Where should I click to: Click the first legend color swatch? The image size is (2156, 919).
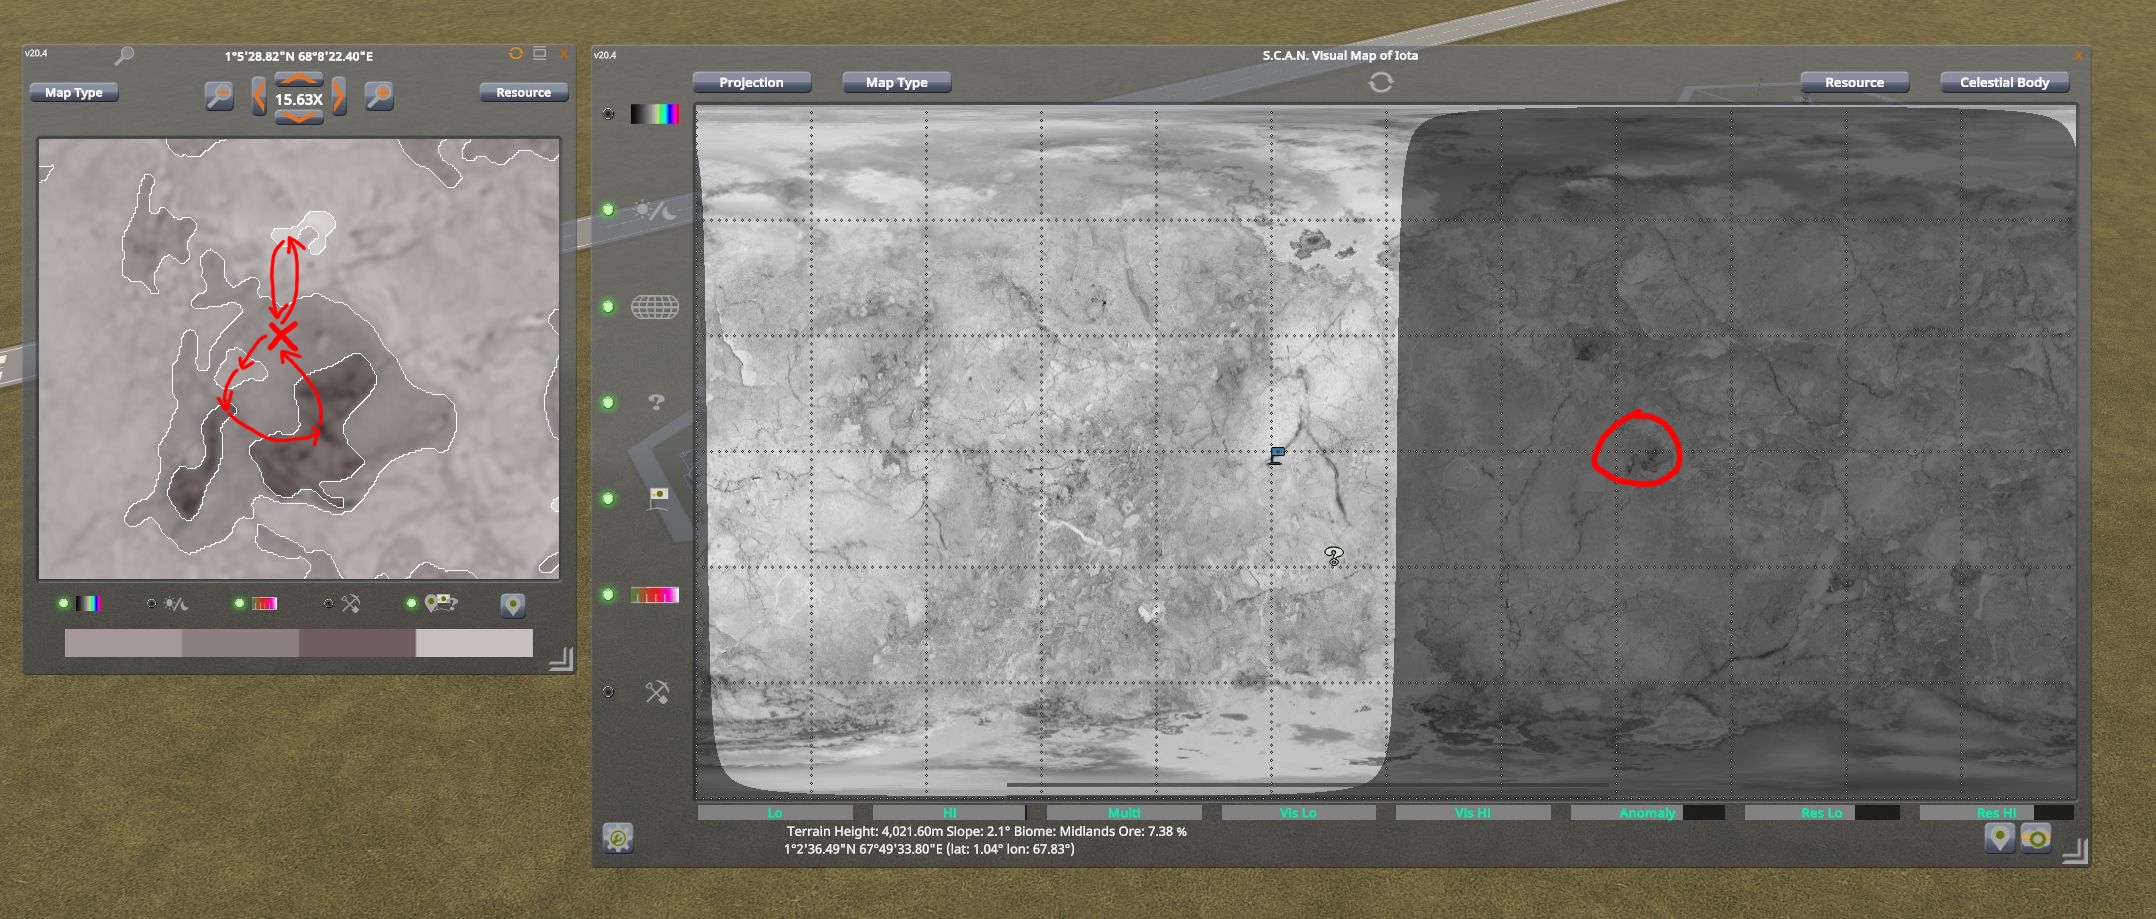click(x=123, y=643)
